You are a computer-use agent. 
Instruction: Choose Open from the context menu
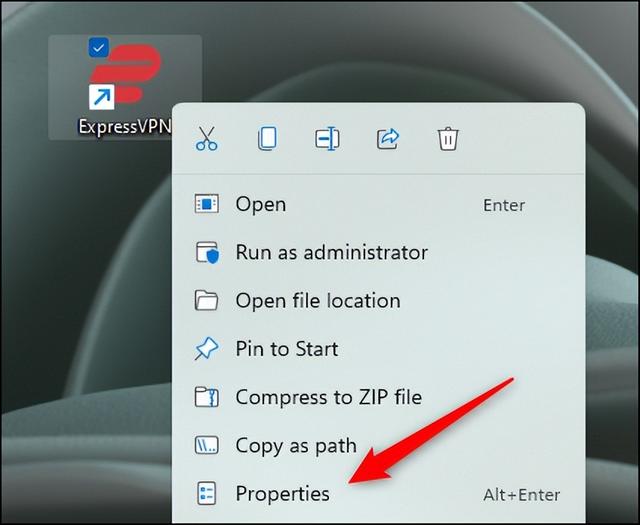tap(378, 204)
